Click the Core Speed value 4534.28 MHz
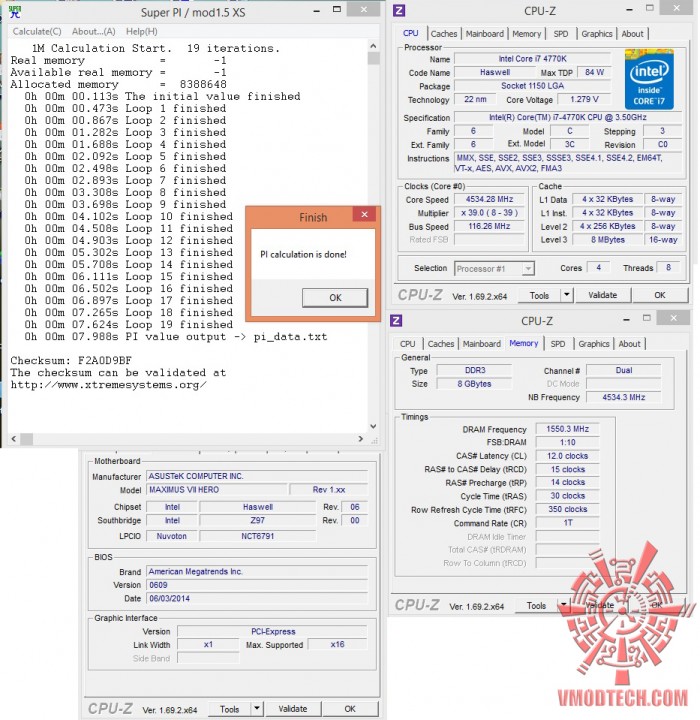The width and height of the screenshot is (700, 720). tap(490, 199)
